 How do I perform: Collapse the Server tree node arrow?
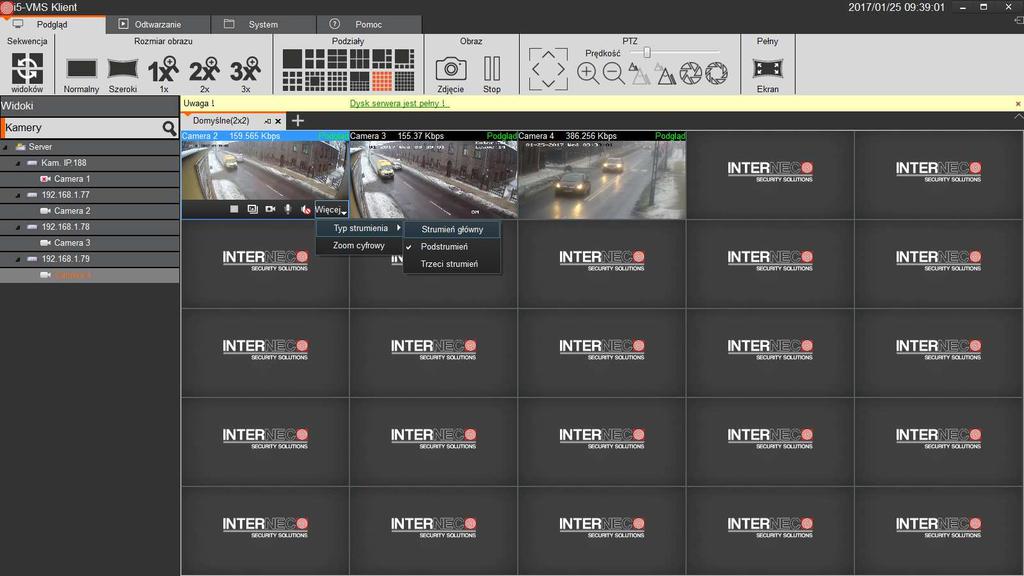point(6,147)
